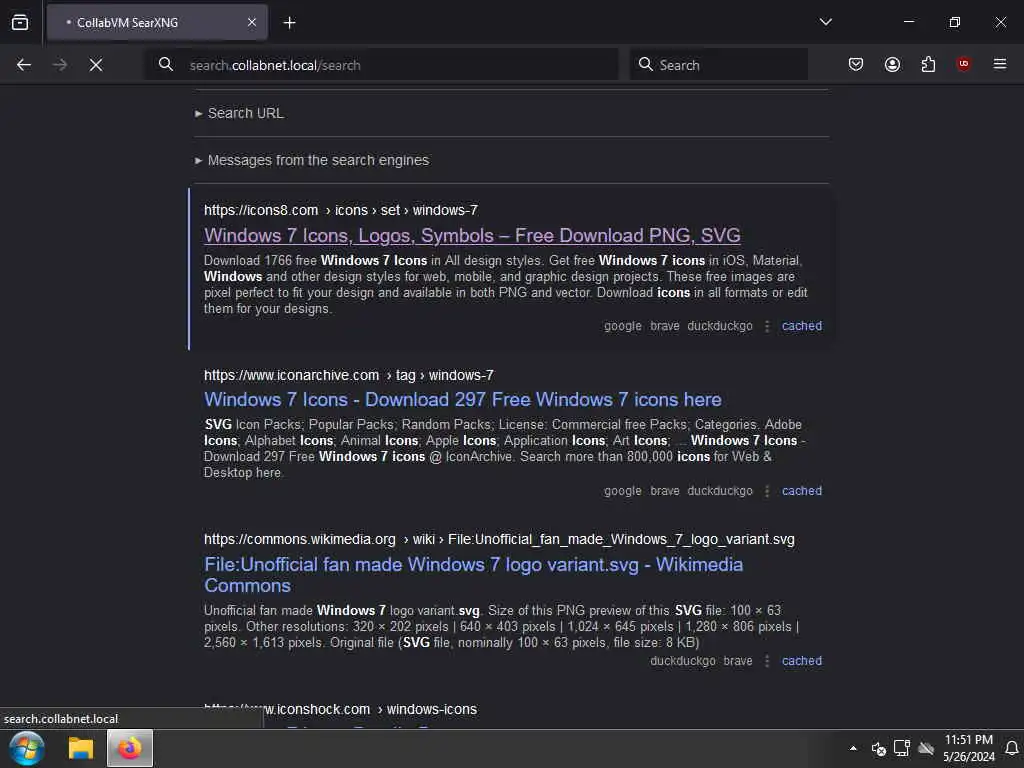Go back to the previous page

[x=24, y=65]
